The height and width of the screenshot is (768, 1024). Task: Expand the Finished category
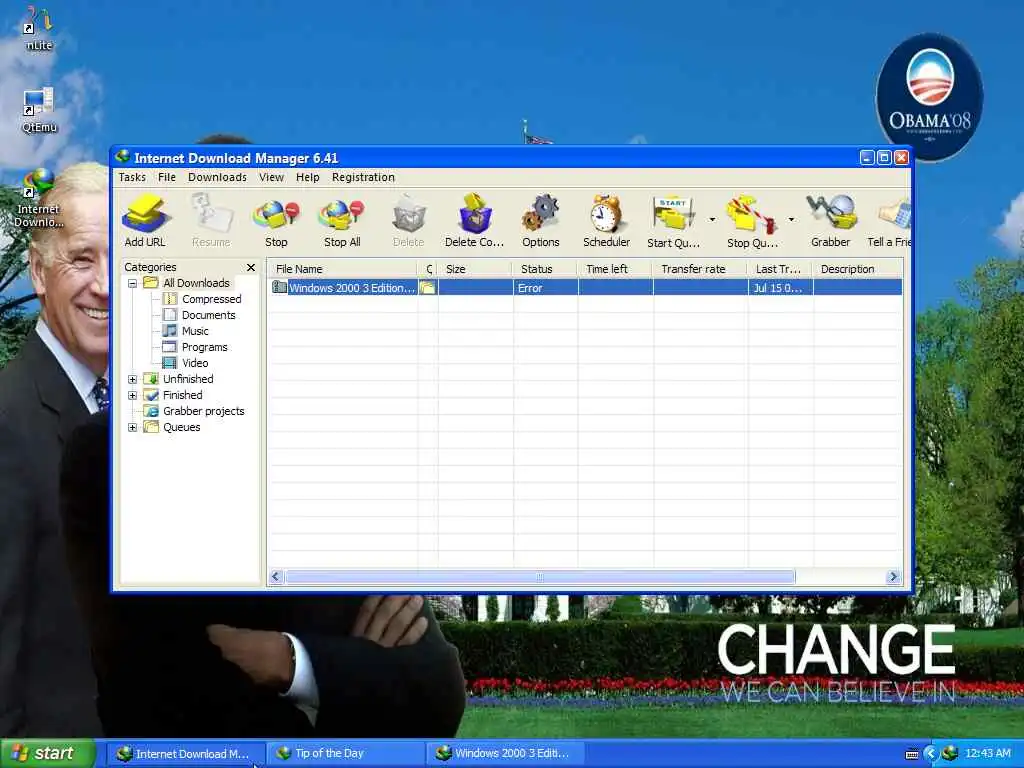(x=133, y=395)
